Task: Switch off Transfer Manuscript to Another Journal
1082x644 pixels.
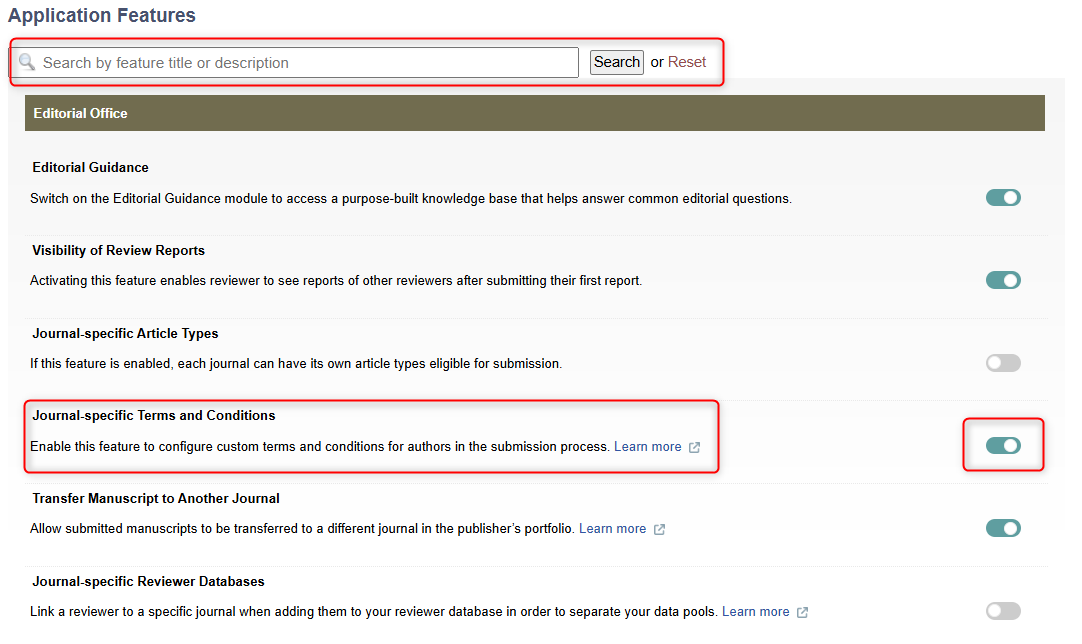Action: click(1003, 528)
